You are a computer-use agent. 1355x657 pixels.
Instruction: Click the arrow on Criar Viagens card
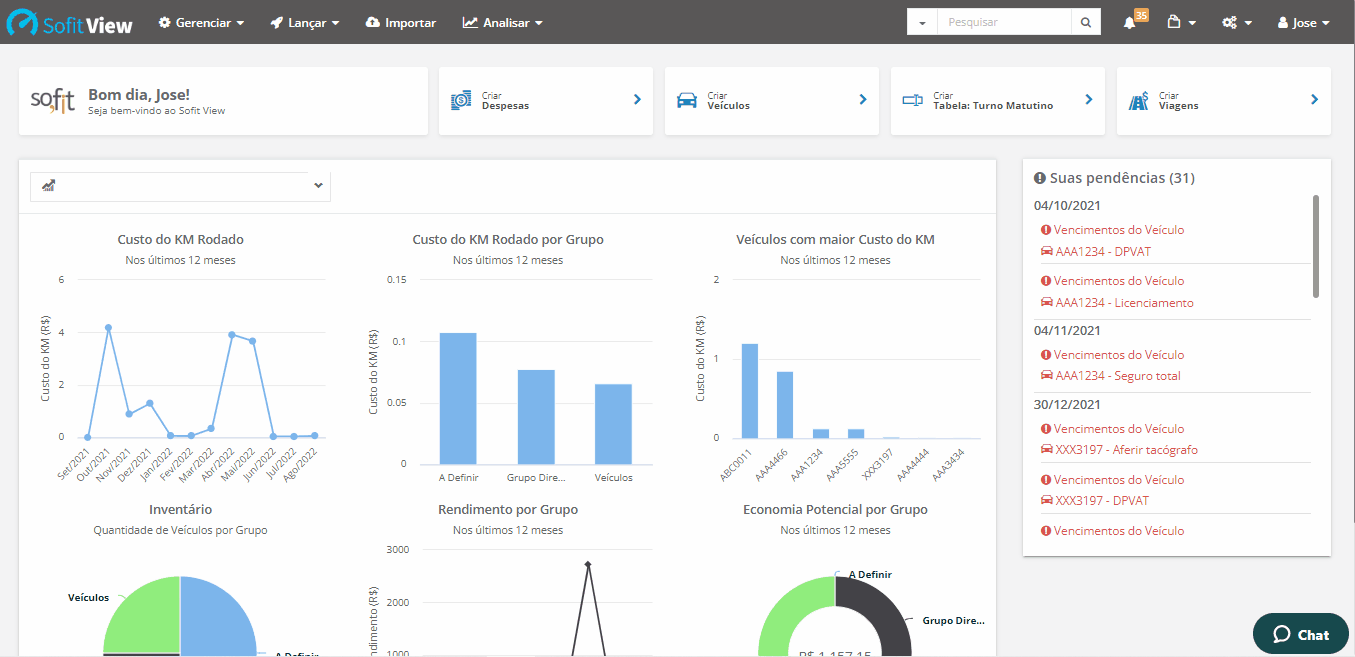click(x=1315, y=100)
